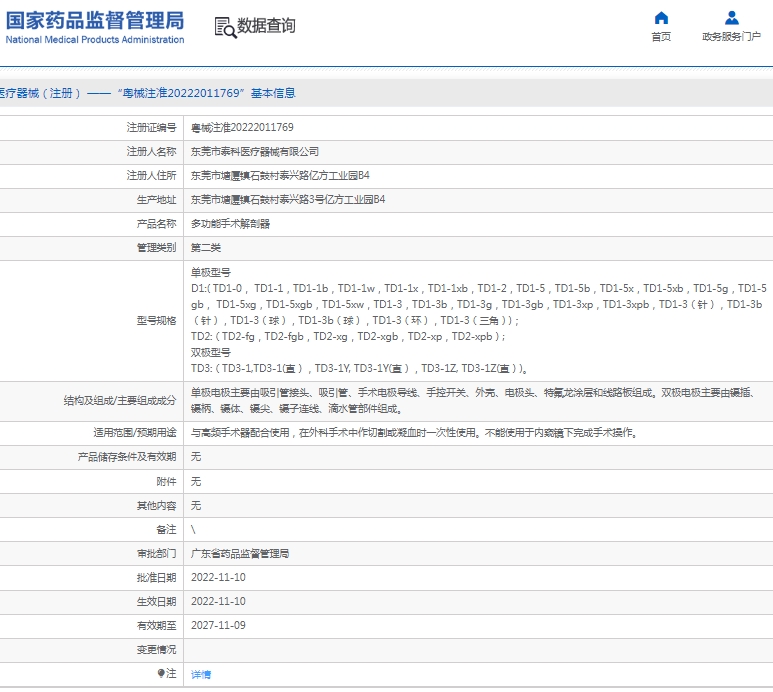Screen dimensions: 773x692
Task: Click the 有效期至 row label
Action: pyautogui.click(x=156, y=625)
